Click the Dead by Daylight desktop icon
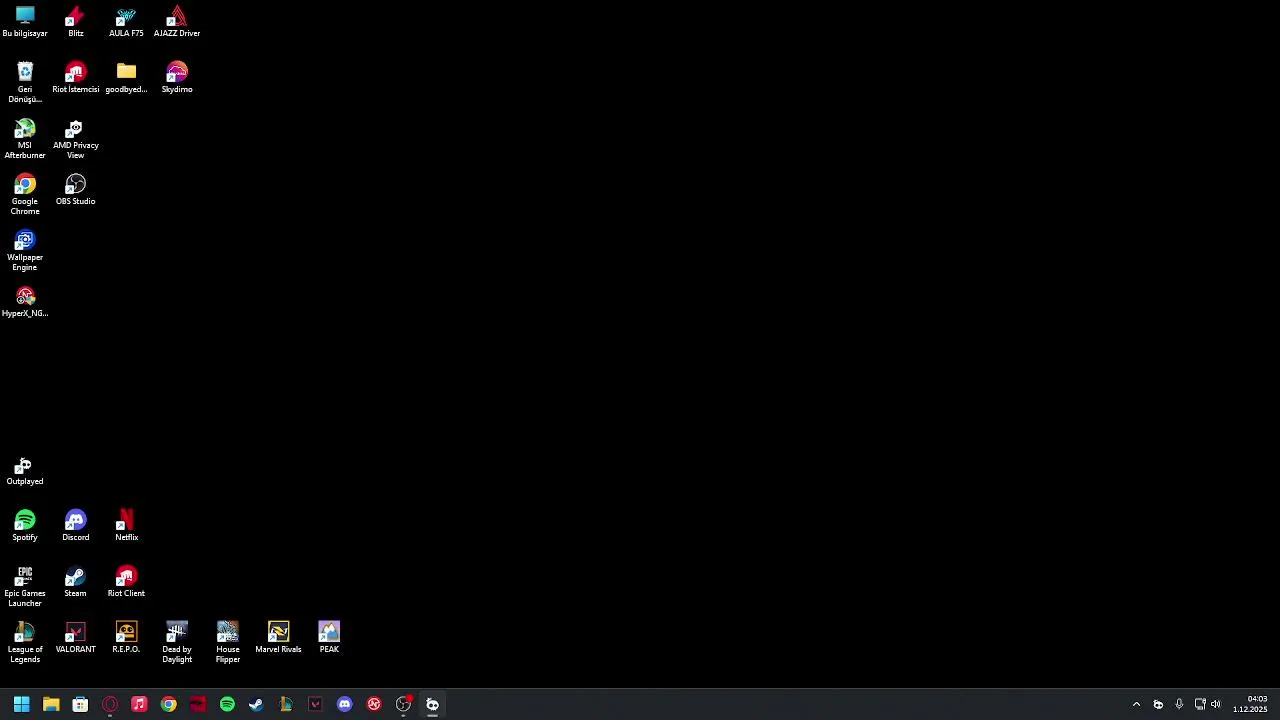1280x720 pixels. [x=177, y=643]
